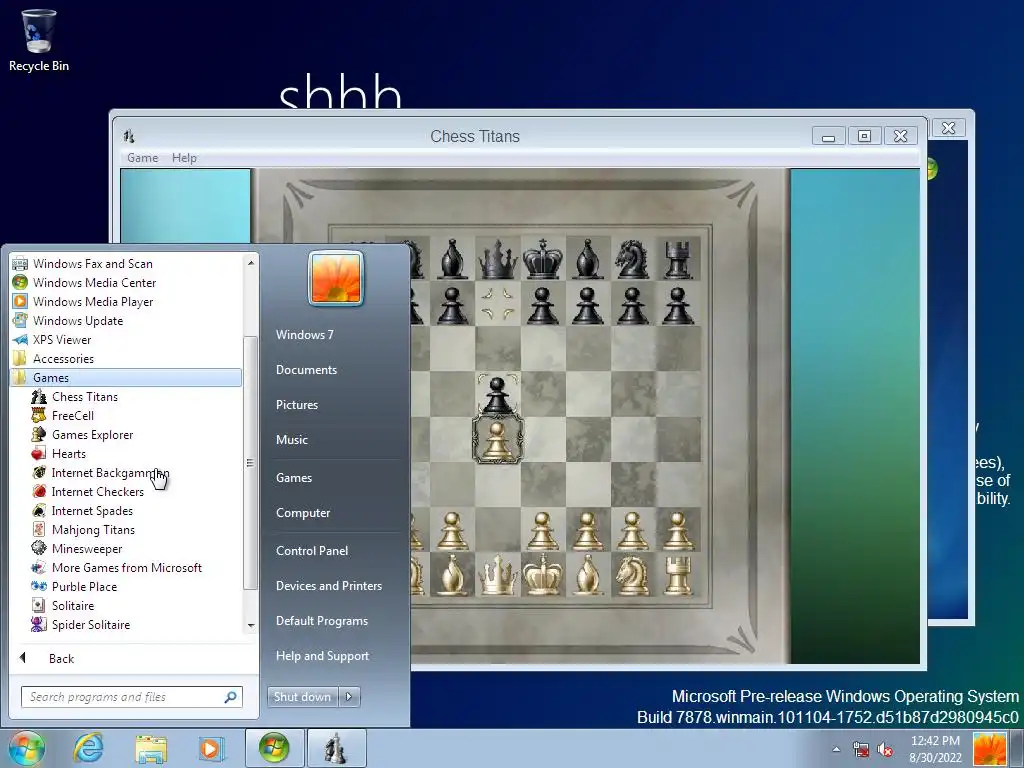Show hidden tray icons arrow
This screenshot has width=1024, height=768.
pos(836,750)
